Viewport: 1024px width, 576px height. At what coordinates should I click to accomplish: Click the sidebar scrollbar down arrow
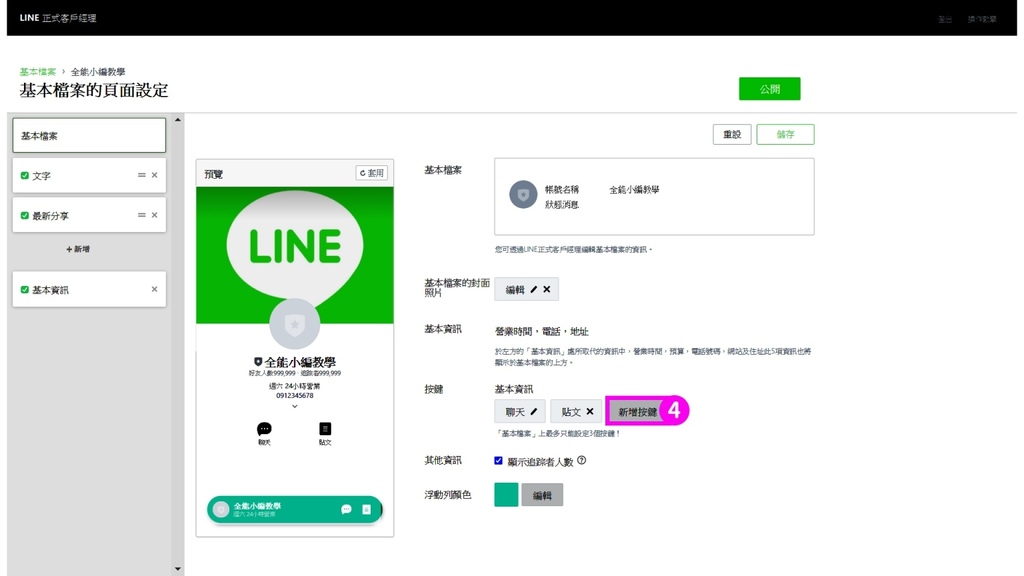[x=178, y=569]
